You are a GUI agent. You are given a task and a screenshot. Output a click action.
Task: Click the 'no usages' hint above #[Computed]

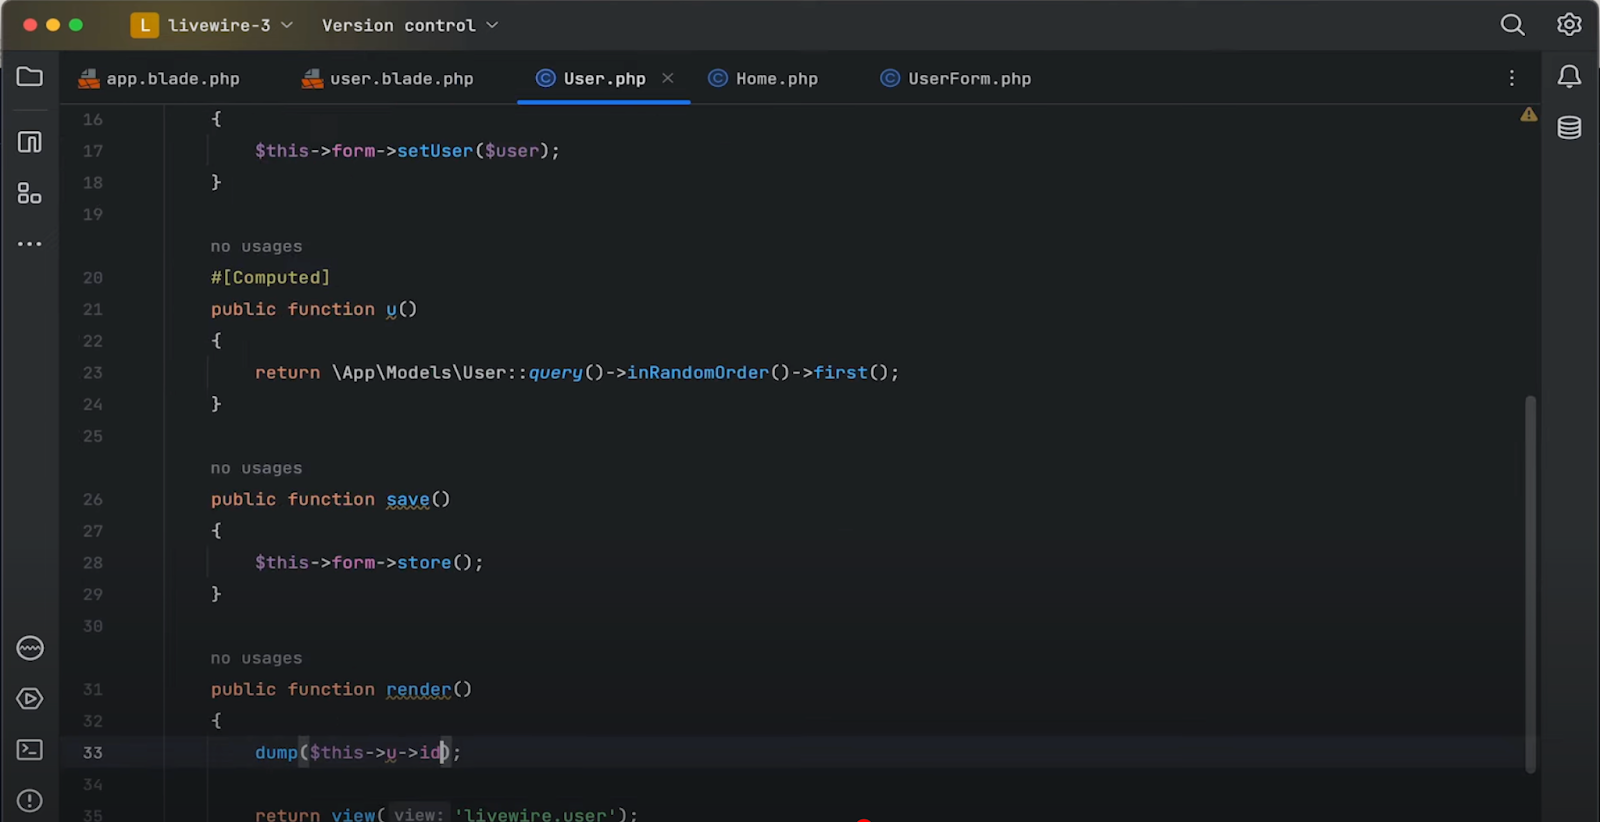click(x=256, y=246)
